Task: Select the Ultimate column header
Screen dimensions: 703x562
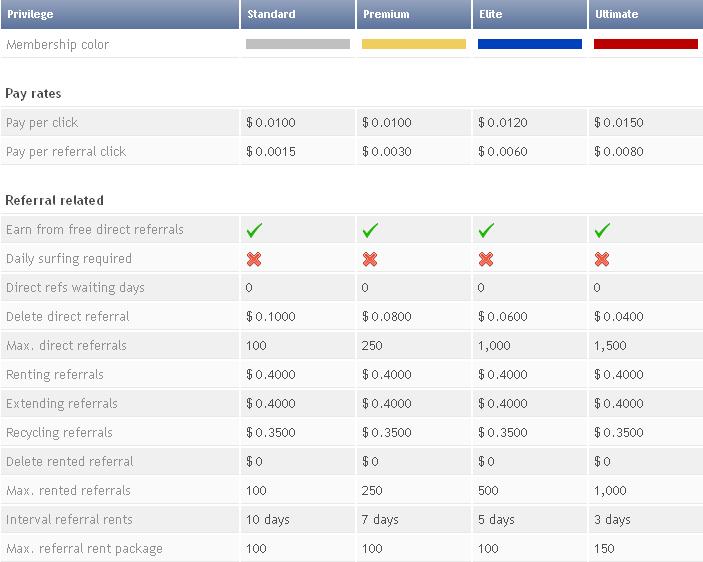Action: pyautogui.click(x=616, y=14)
